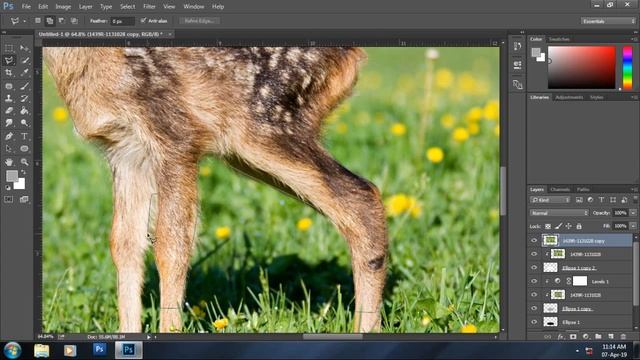Select the Polygonal Lasso tool in toolbox

pyautogui.click(x=9, y=60)
